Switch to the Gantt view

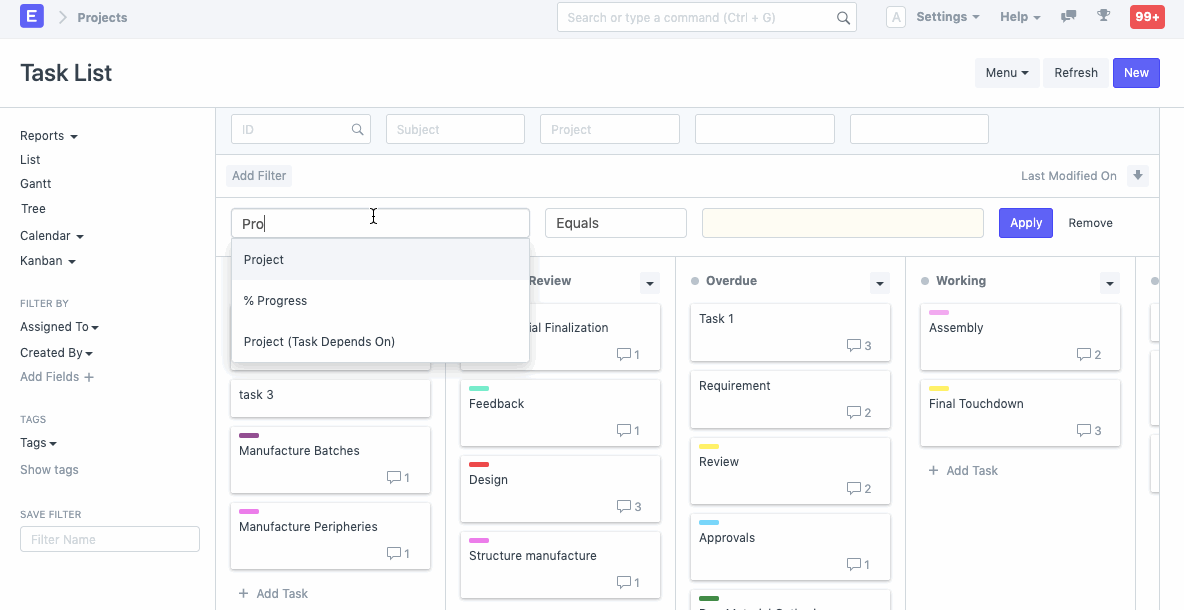34,183
